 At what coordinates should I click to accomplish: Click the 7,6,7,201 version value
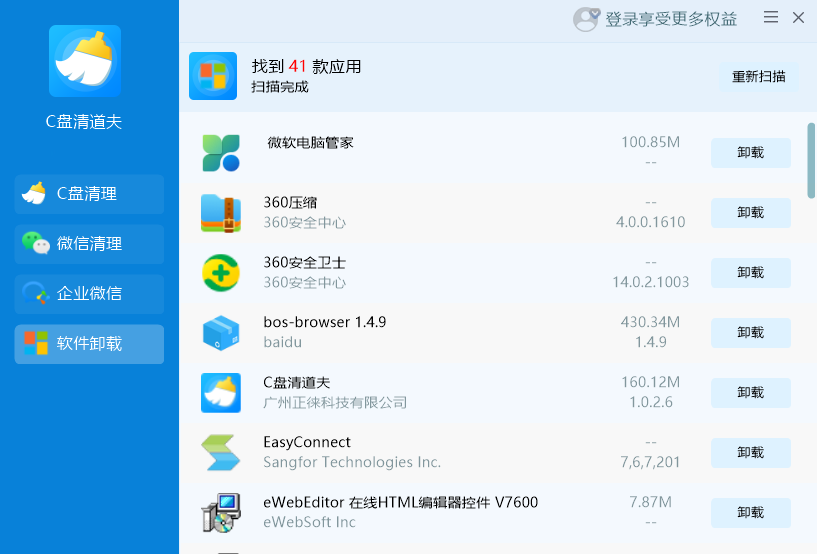coord(651,462)
